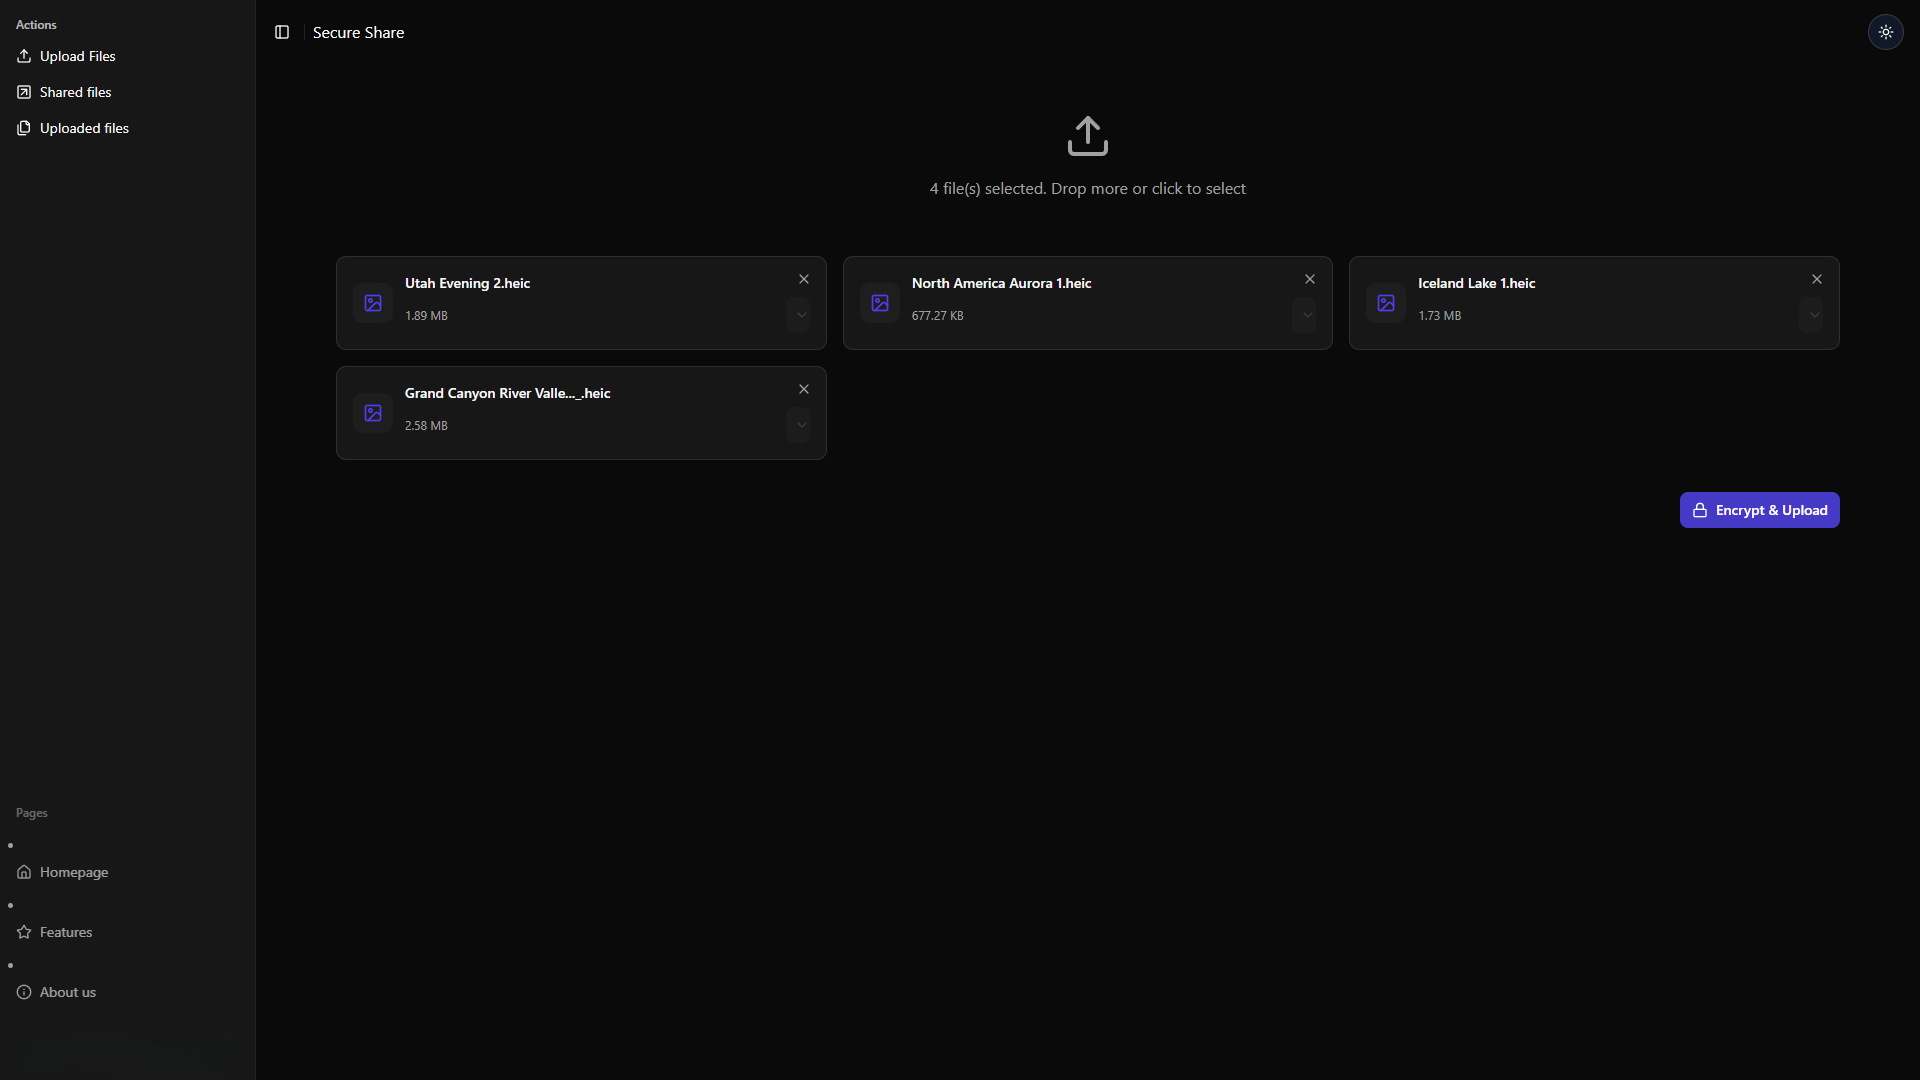Go to the Homepage link

tap(73, 872)
